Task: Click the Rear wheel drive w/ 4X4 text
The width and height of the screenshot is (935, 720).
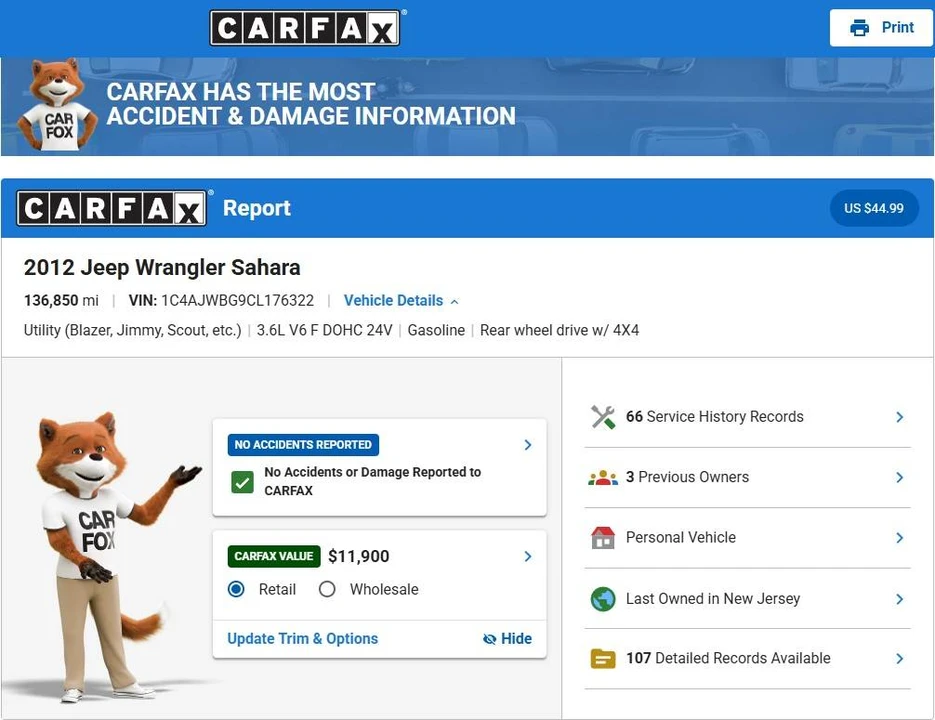Action: pyautogui.click(x=559, y=330)
